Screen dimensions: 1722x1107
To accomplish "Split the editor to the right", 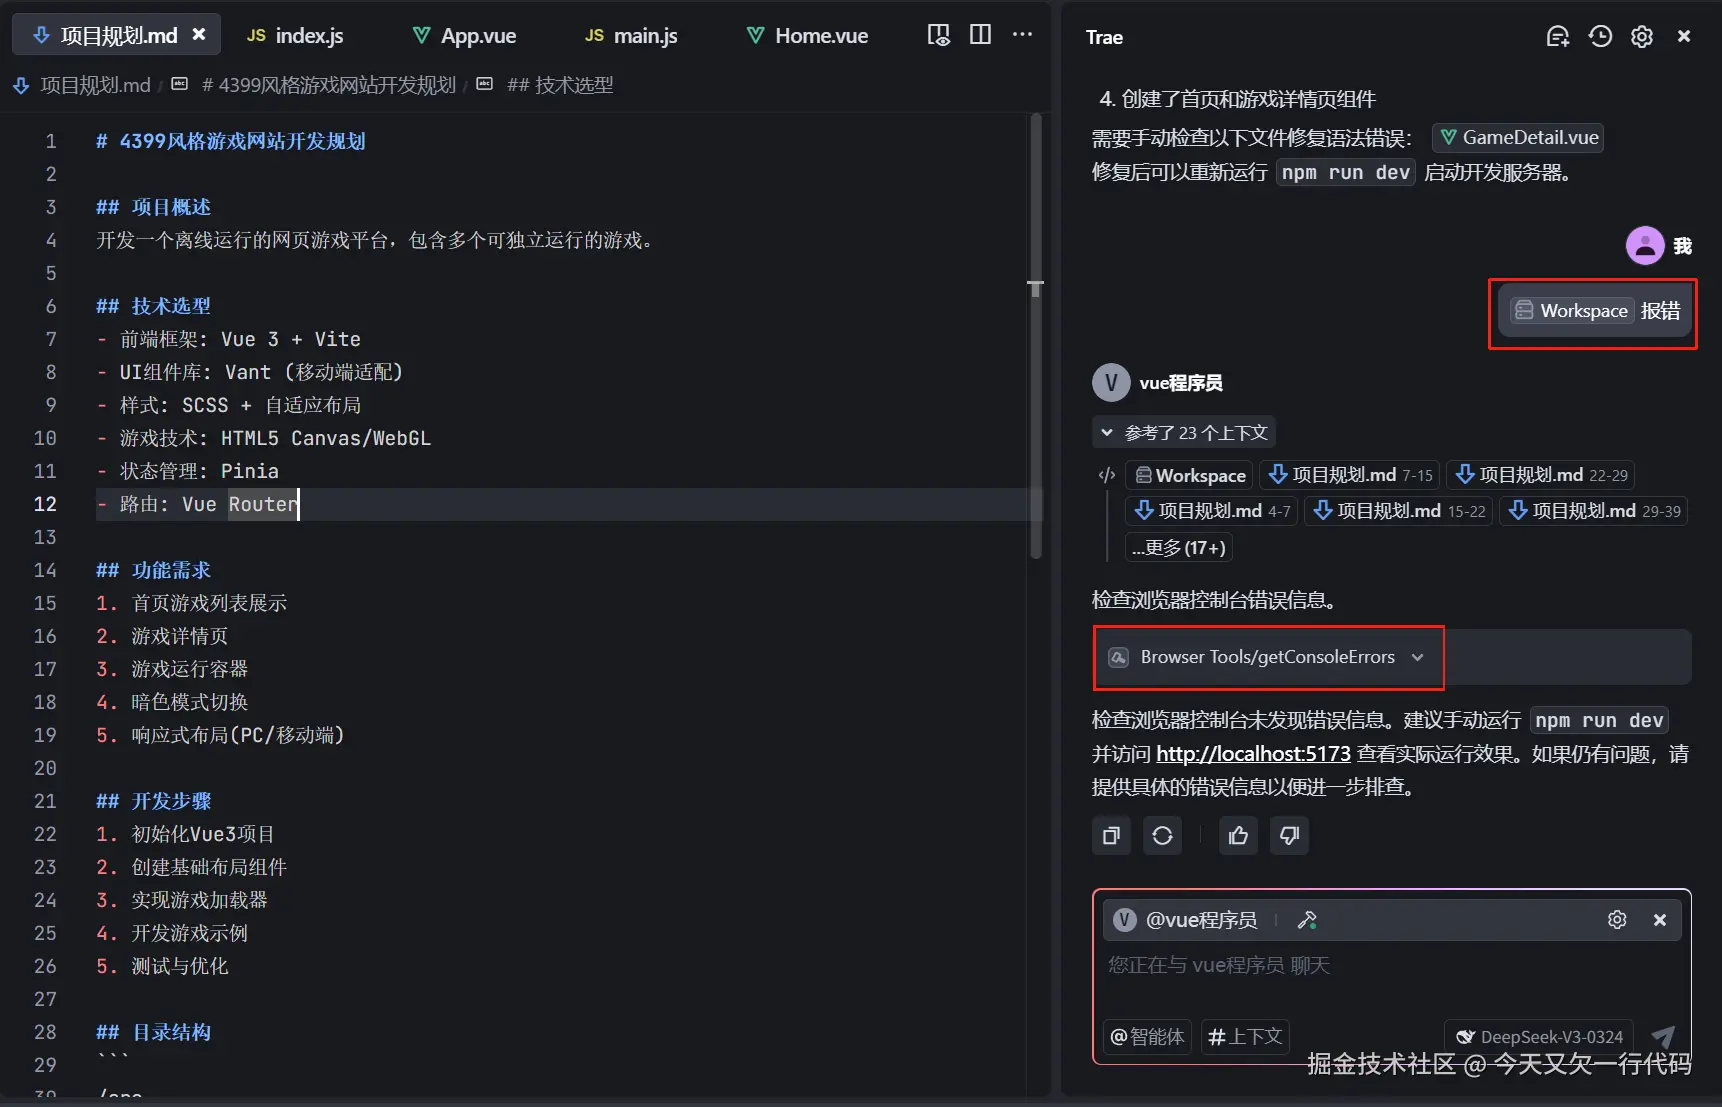I will [x=980, y=35].
